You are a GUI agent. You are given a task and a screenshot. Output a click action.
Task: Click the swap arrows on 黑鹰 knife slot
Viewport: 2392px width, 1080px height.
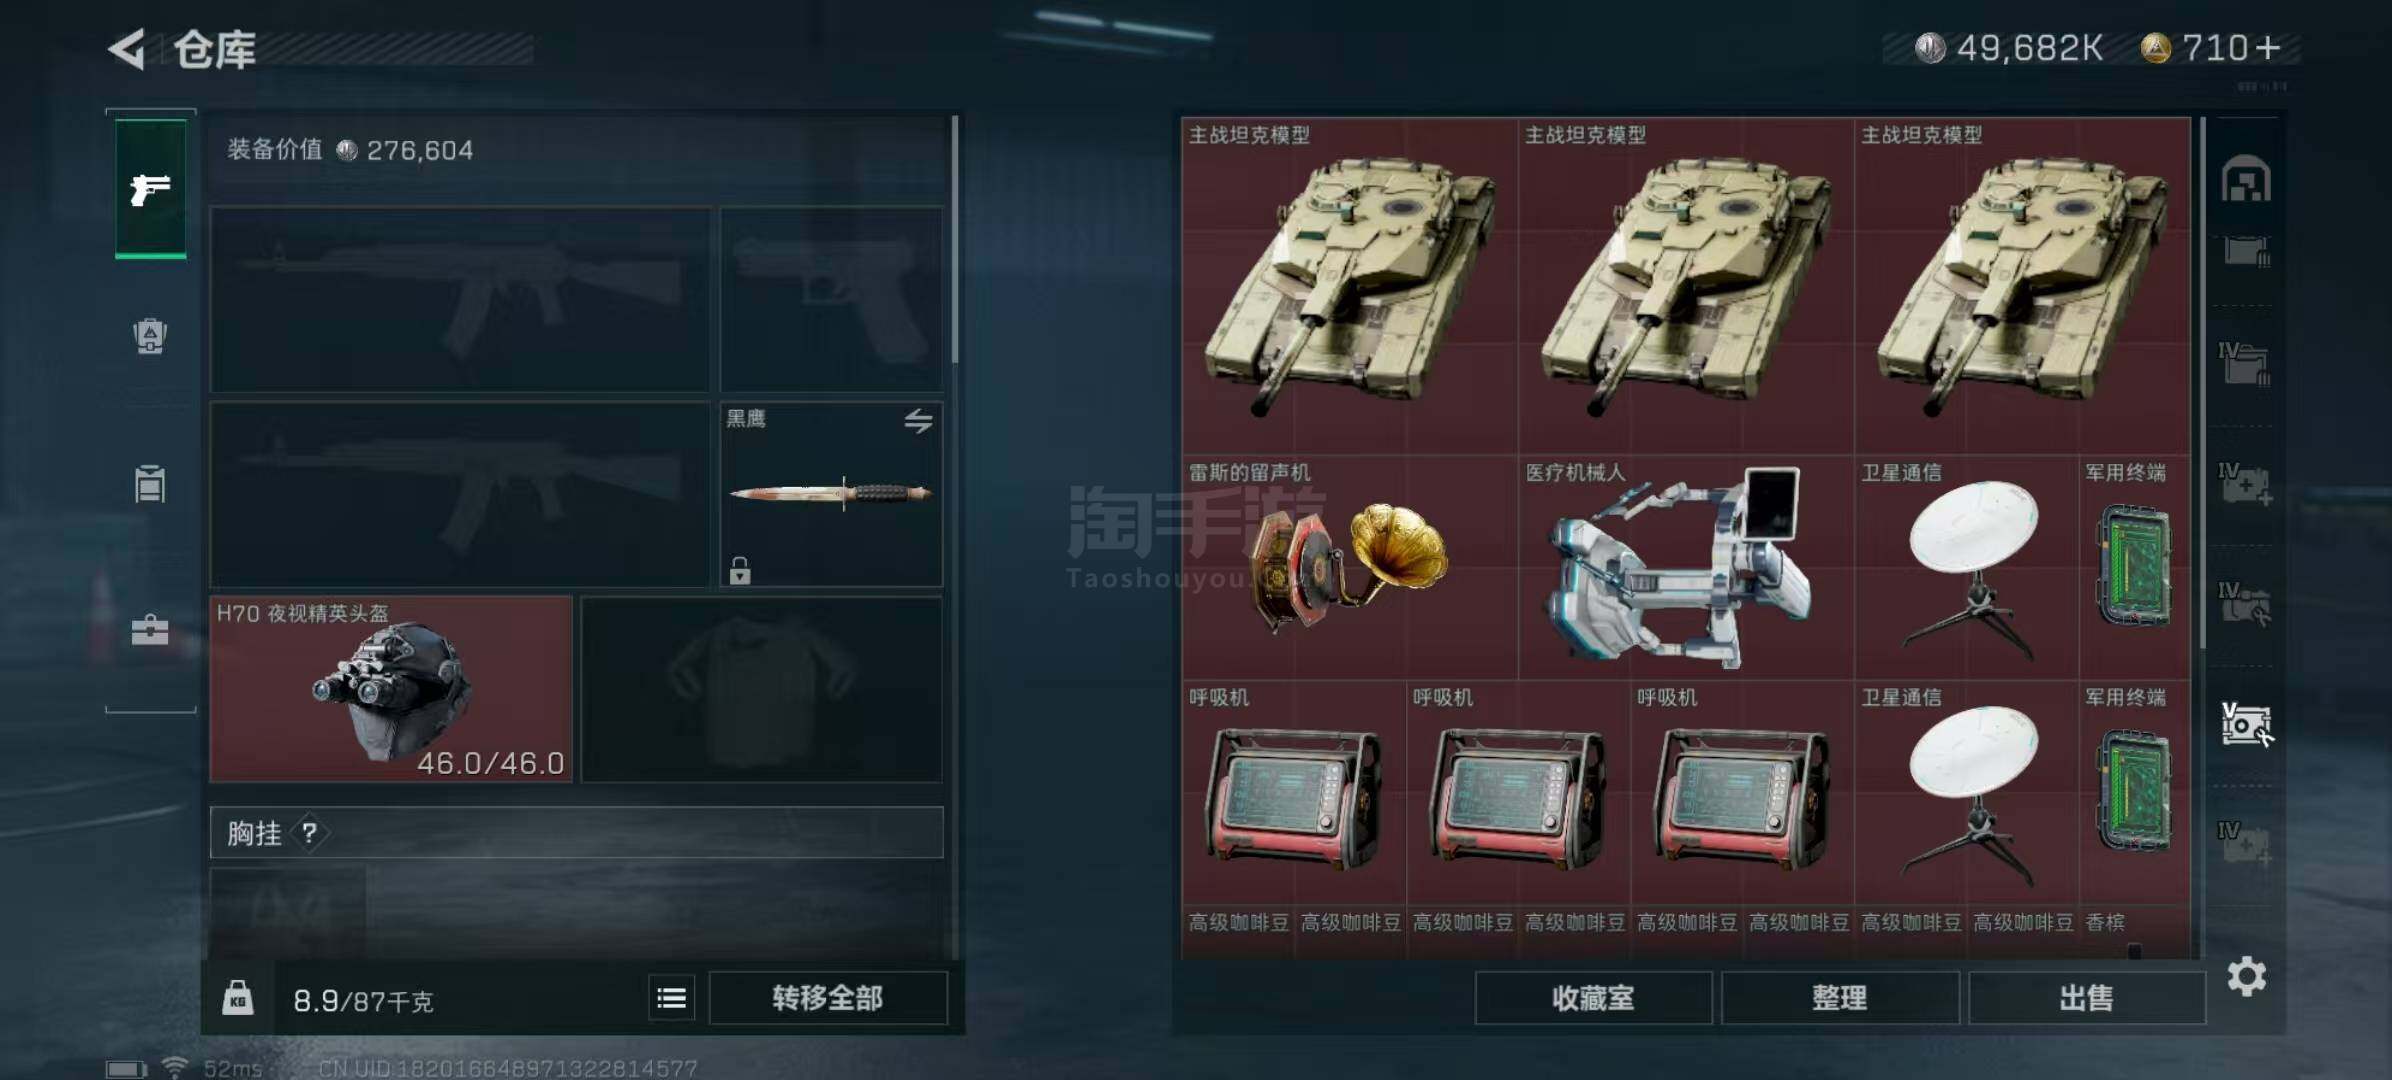(918, 420)
